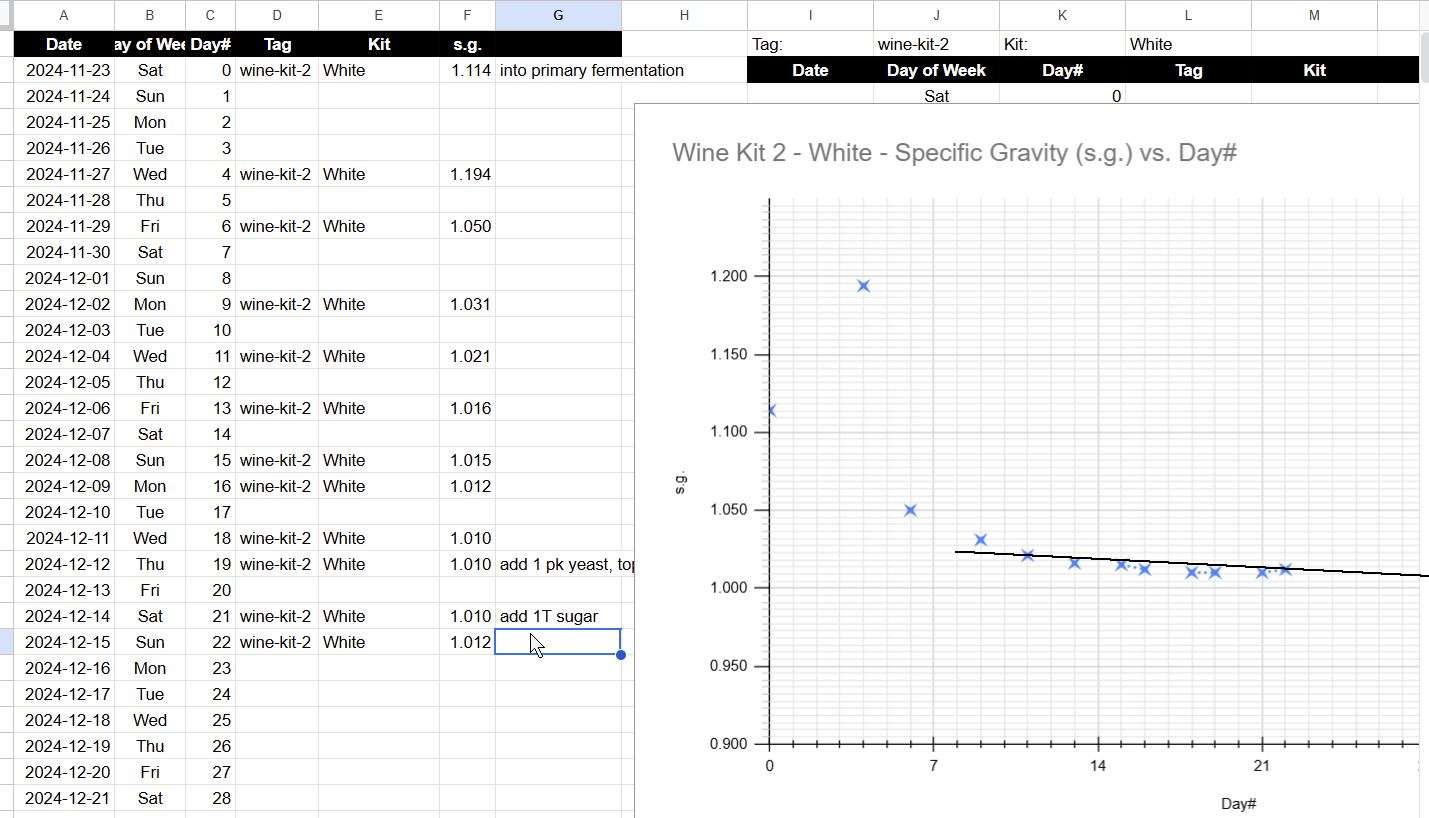Click the 'Day#' horizontal axis title
The height and width of the screenshot is (818, 1429).
pyautogui.click(x=1237, y=804)
